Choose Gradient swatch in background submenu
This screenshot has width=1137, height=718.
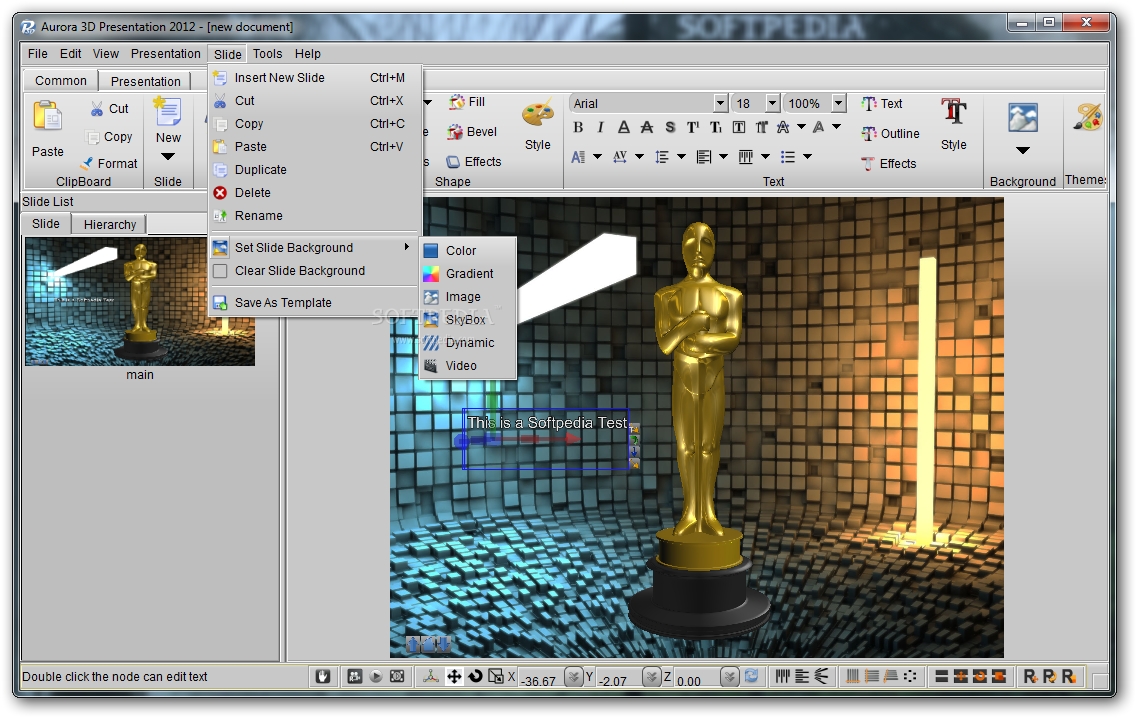431,274
